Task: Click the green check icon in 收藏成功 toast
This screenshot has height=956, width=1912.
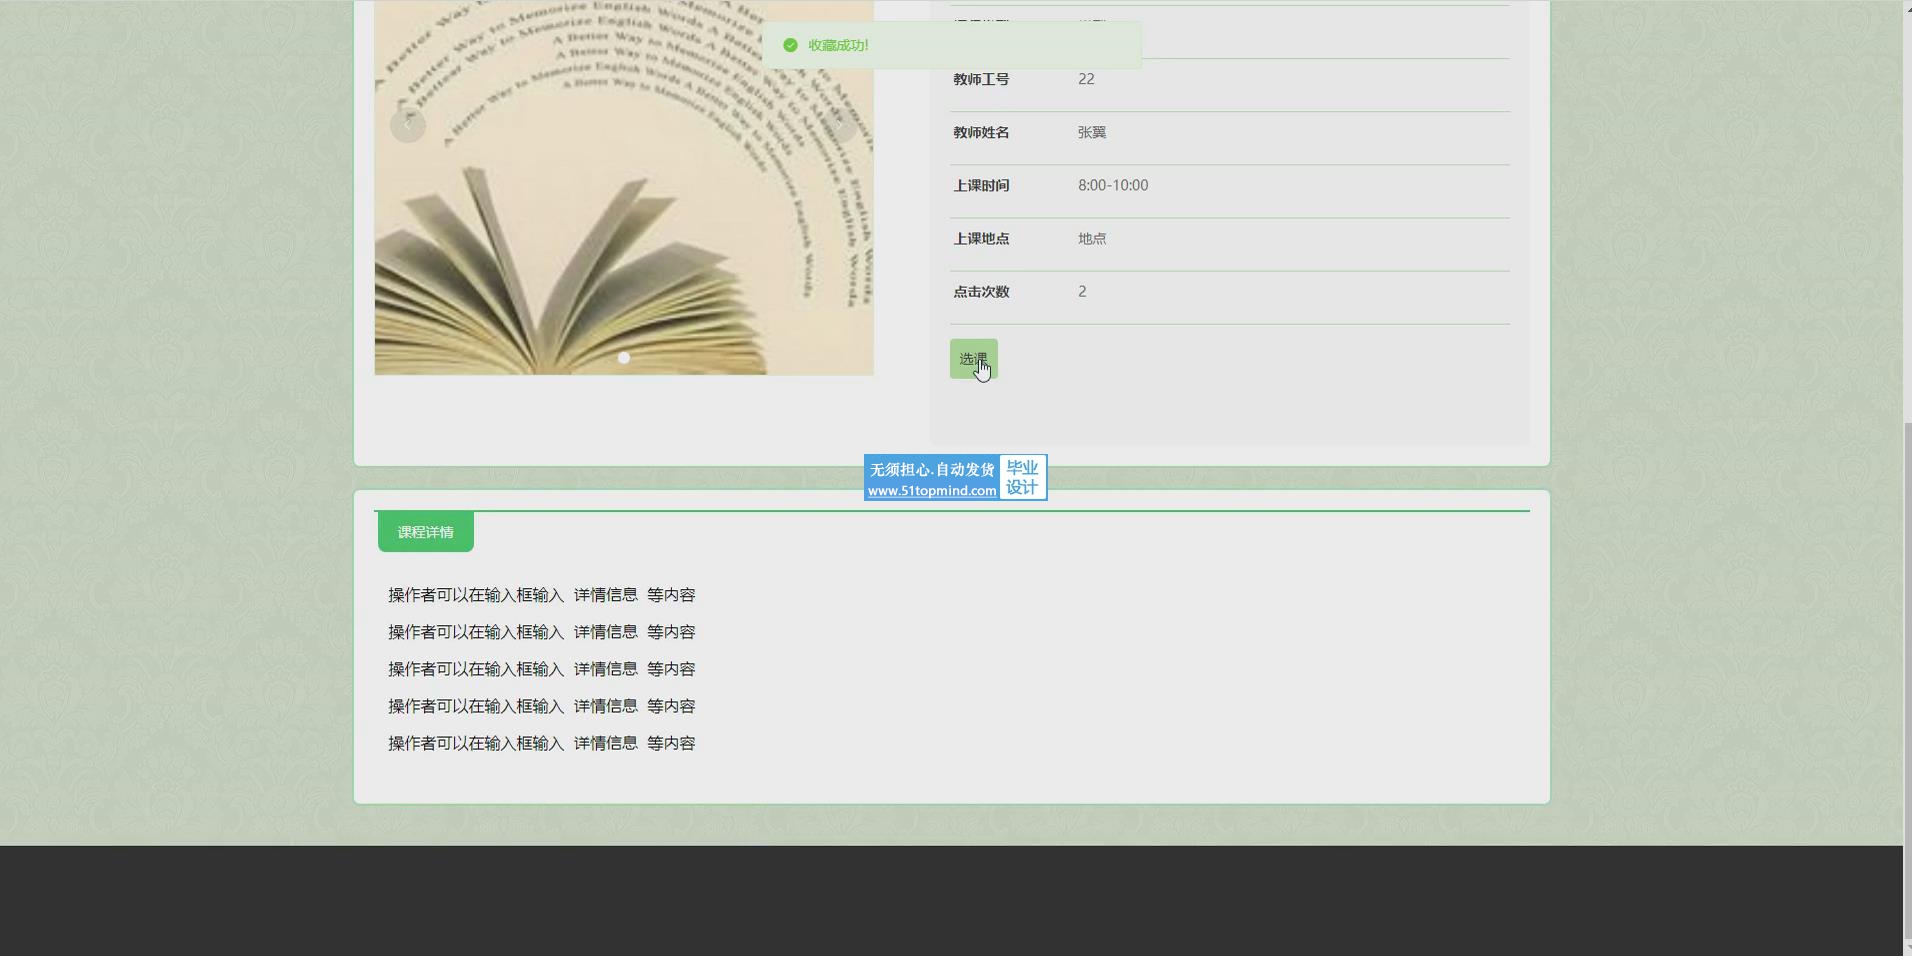Action: click(790, 45)
